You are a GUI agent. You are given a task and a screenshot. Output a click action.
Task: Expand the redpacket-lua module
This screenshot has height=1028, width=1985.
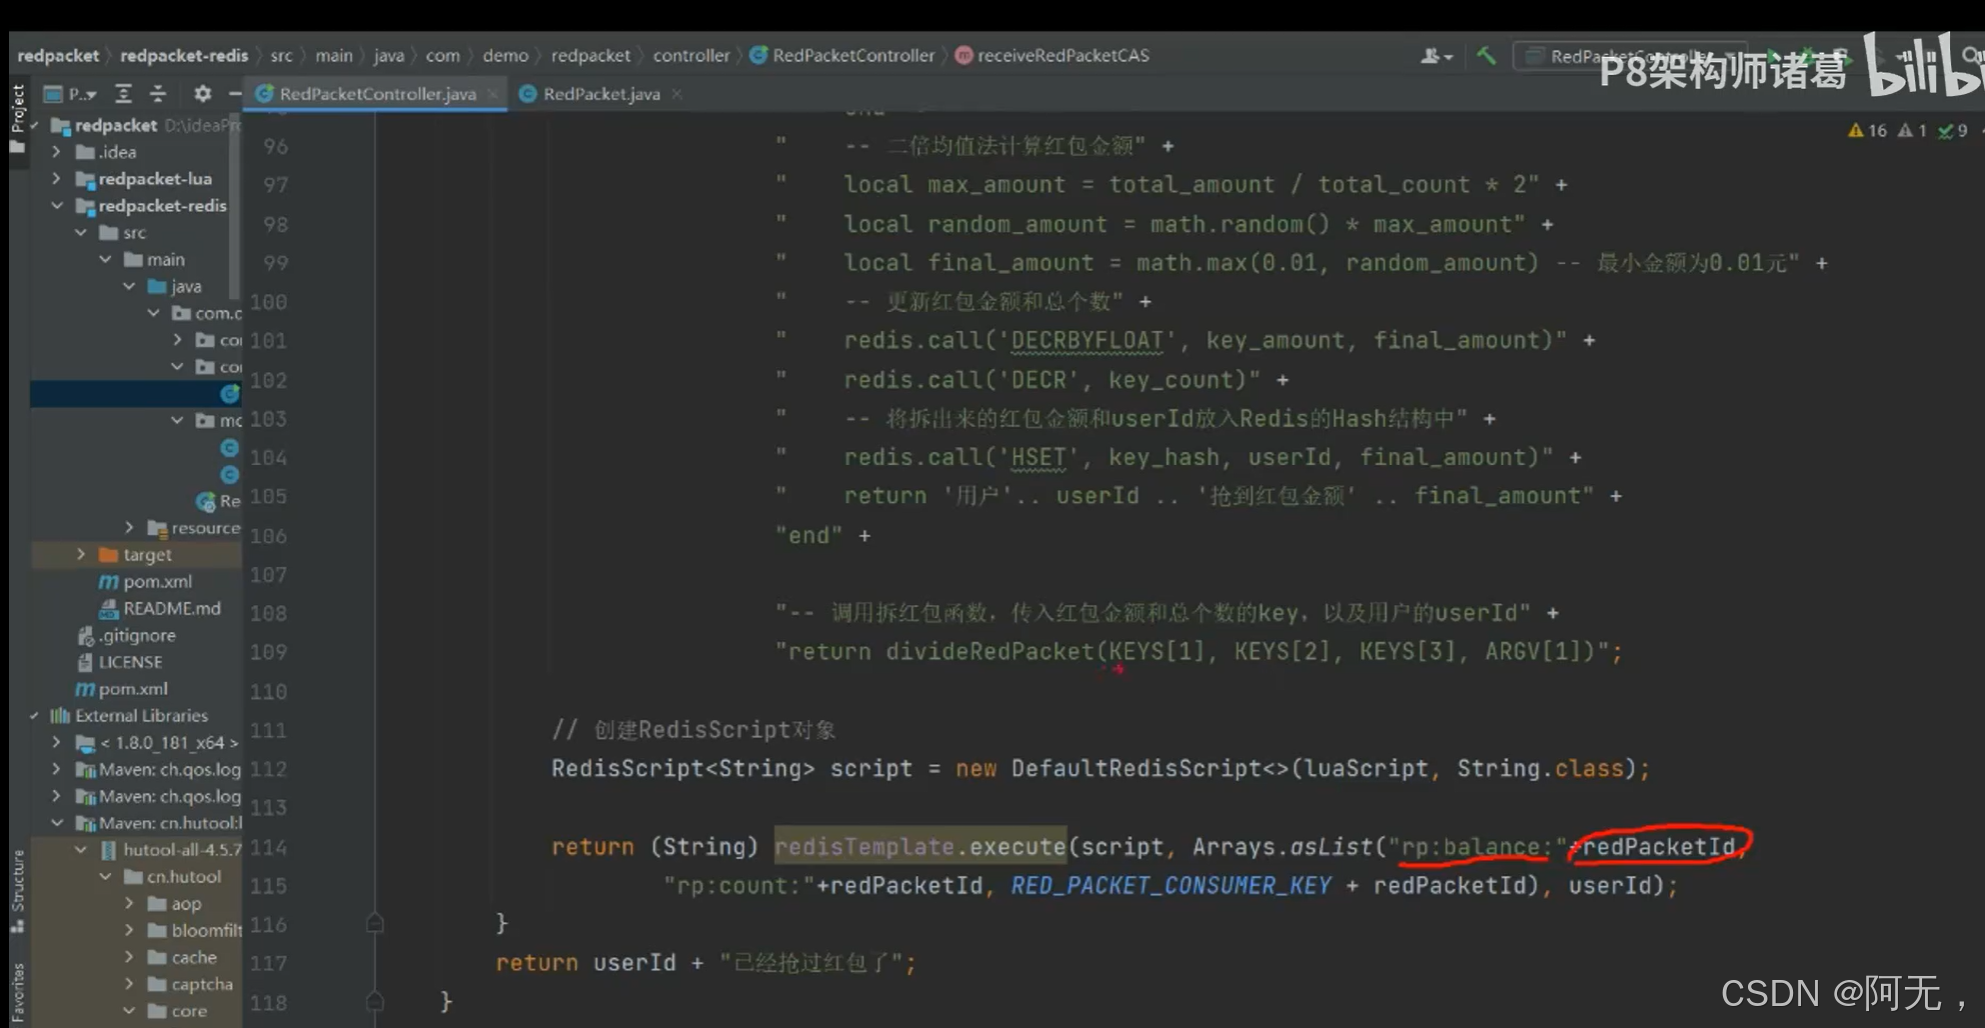coord(57,179)
